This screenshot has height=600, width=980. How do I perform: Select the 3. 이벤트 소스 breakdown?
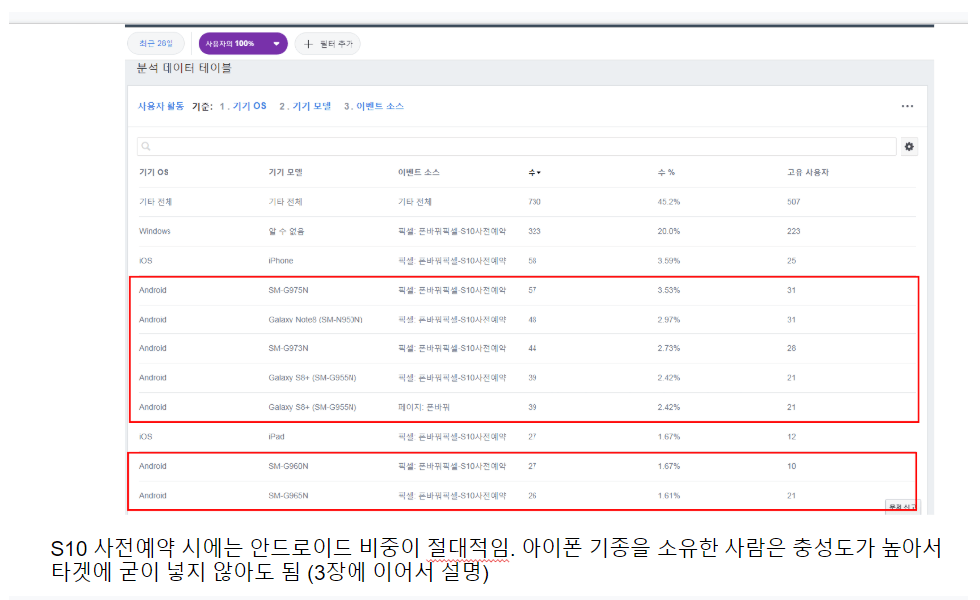tap(374, 106)
